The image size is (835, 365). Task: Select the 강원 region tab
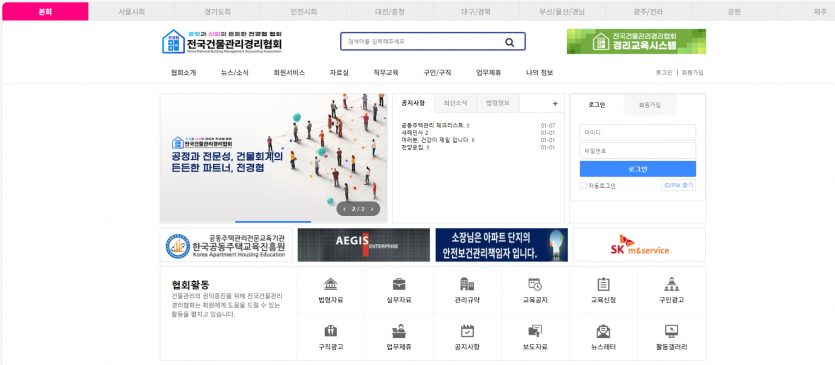point(734,11)
